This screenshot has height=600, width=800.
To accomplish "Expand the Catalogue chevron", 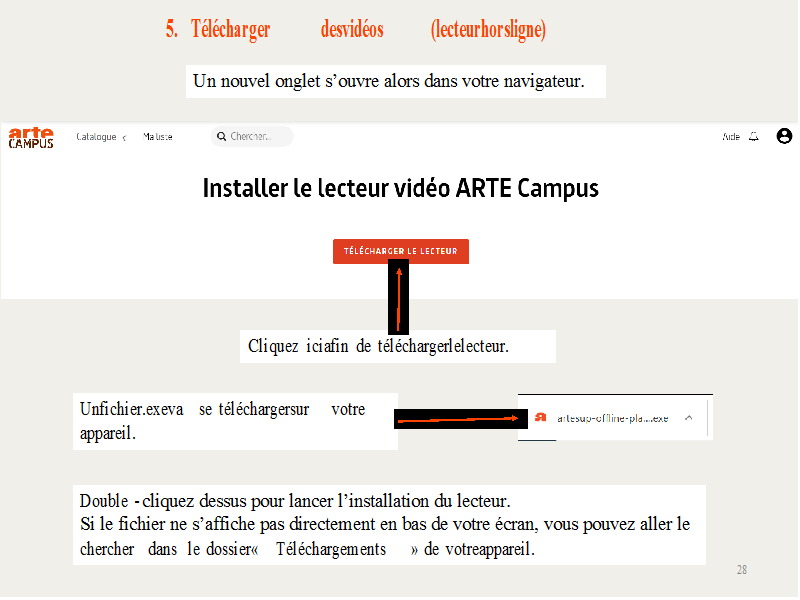I will click(x=124, y=138).
